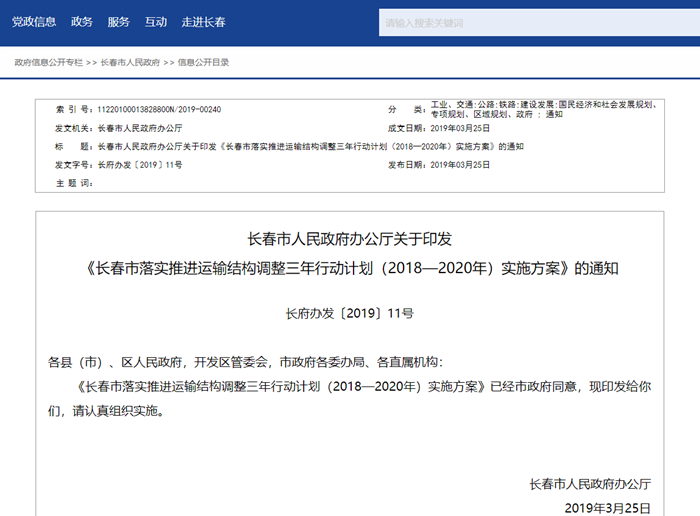700x516 pixels.
Task: Open the 党政信息 navigation menu
Action: (x=34, y=21)
